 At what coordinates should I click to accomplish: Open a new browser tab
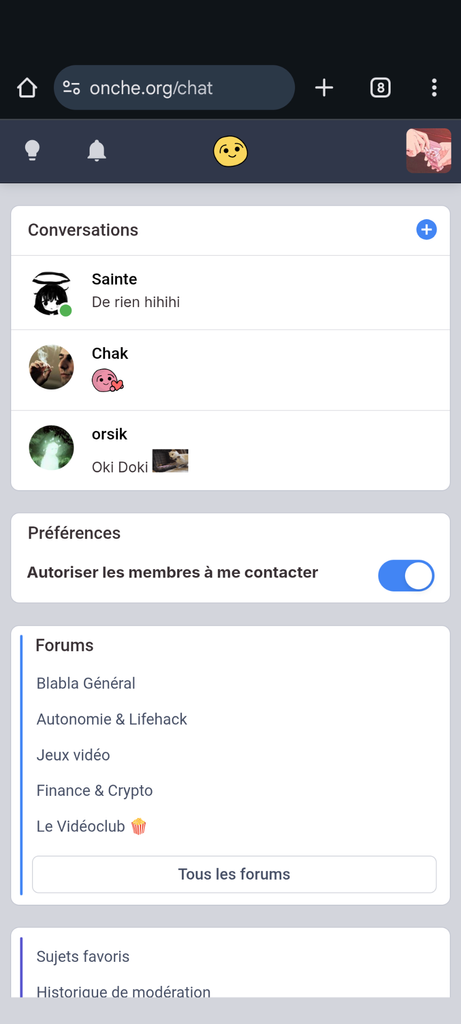[324, 88]
